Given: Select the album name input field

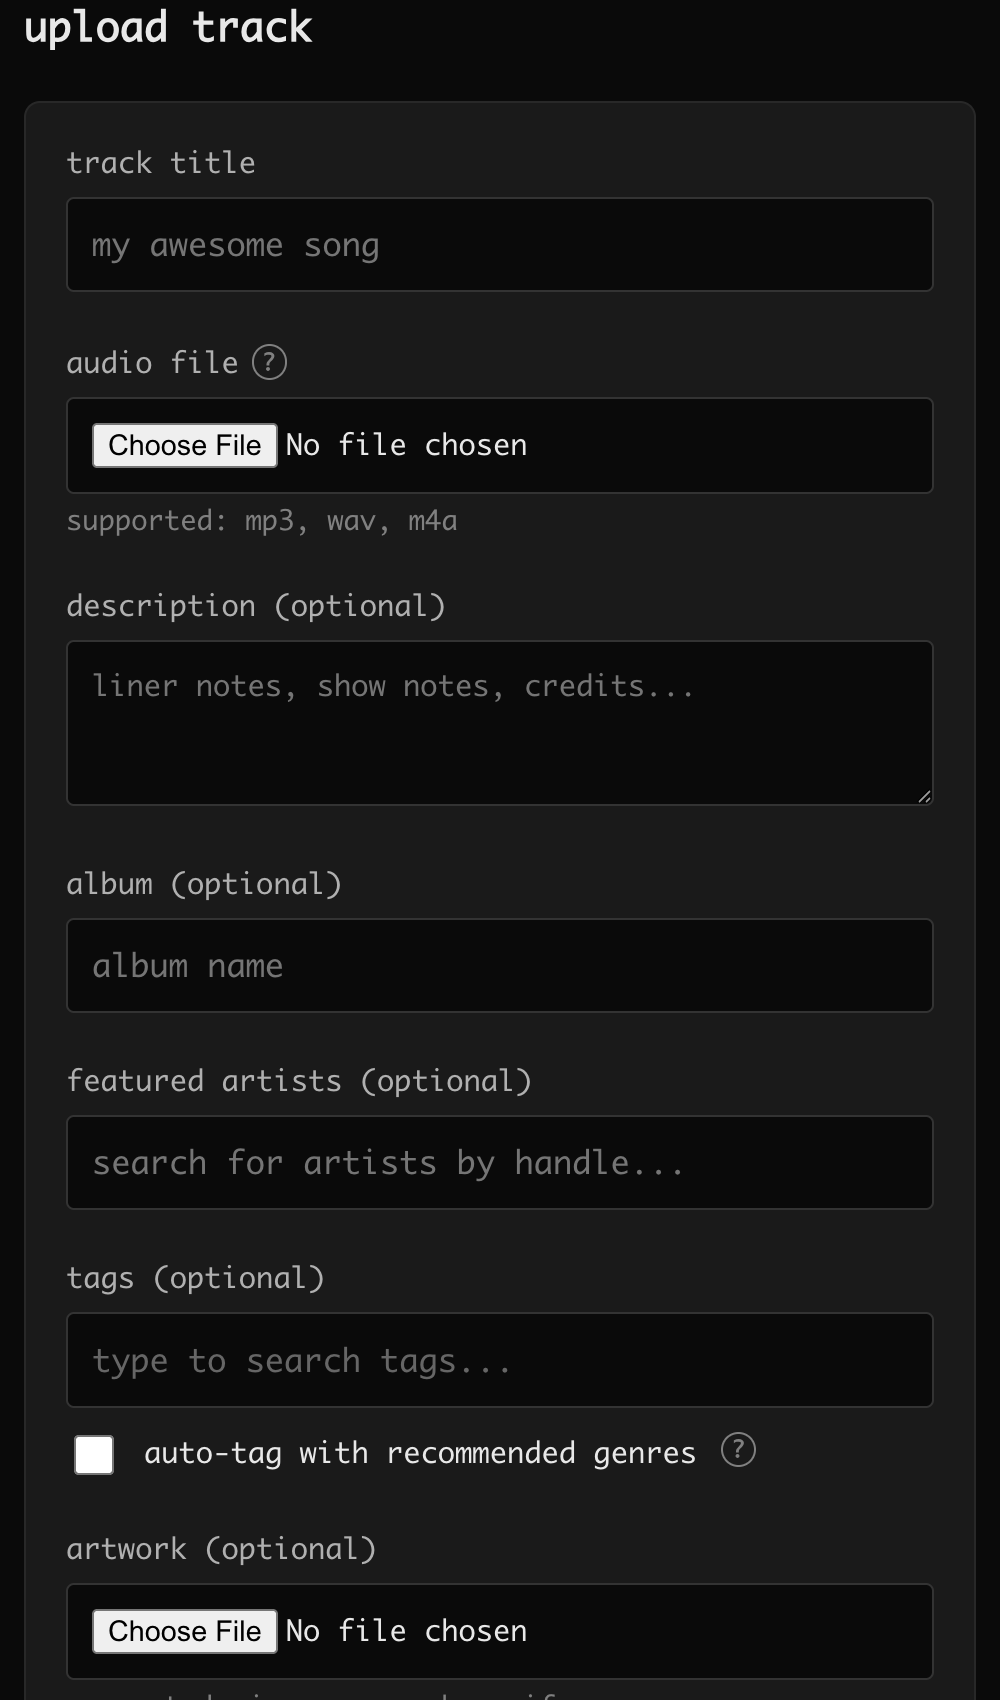Looking at the screenshot, I should coord(499,965).
